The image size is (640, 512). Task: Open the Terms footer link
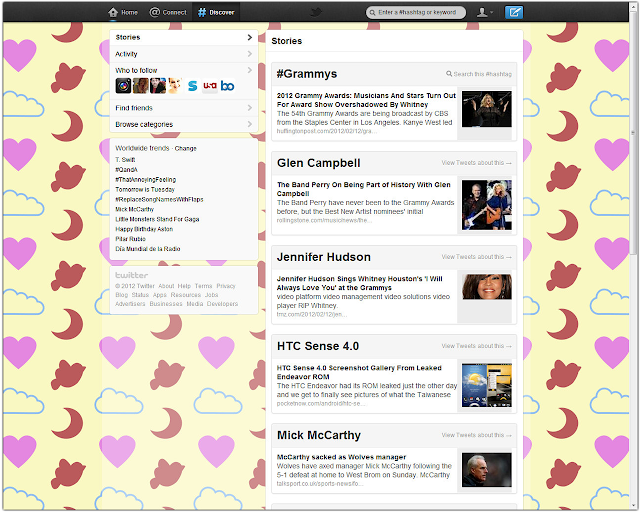pos(203,286)
